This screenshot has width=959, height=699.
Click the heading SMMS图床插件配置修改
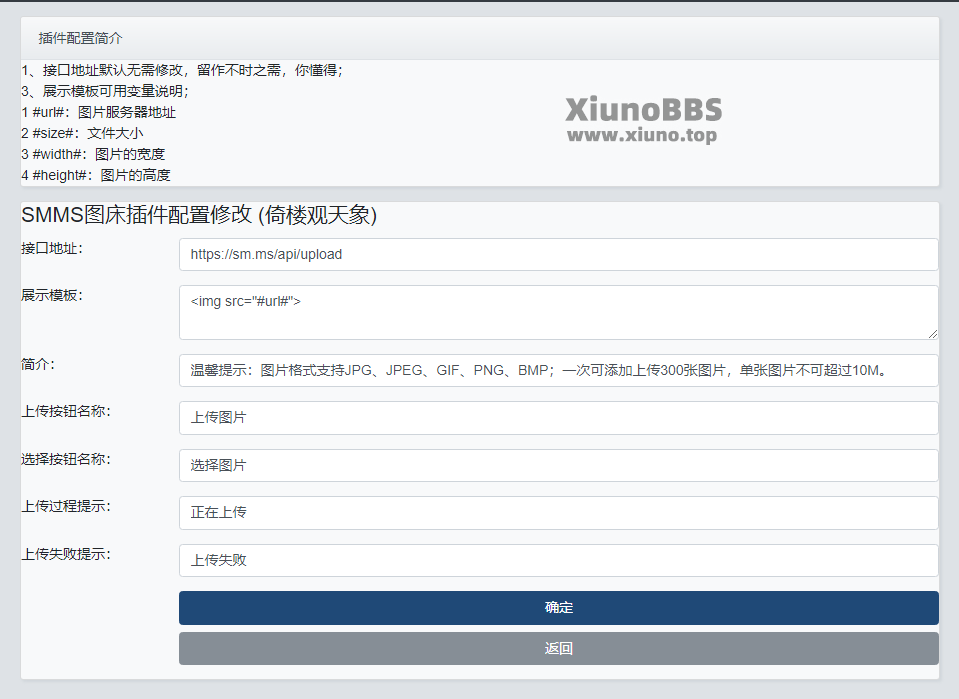[199, 215]
